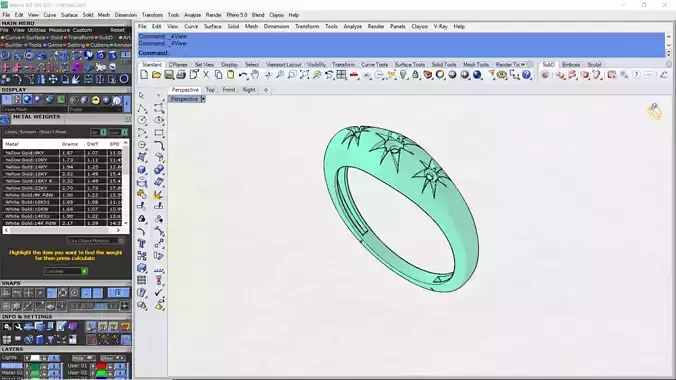Open the V-Ray menu

(440, 26)
